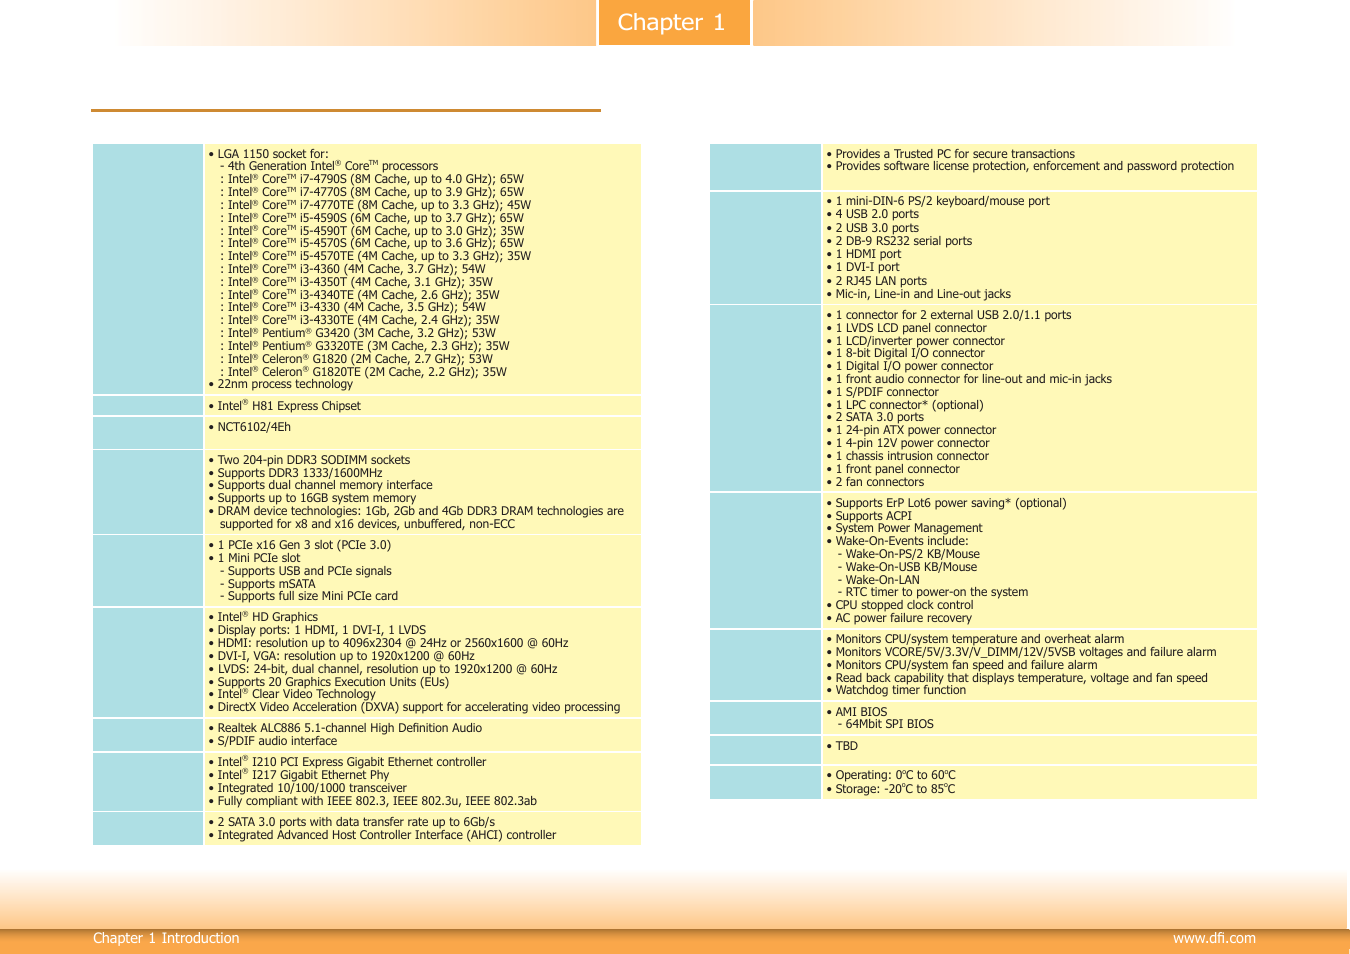Select '4 USB 2.0 ports' line
Image resolution: width=1350 pixels, height=954 pixels.
(872, 214)
